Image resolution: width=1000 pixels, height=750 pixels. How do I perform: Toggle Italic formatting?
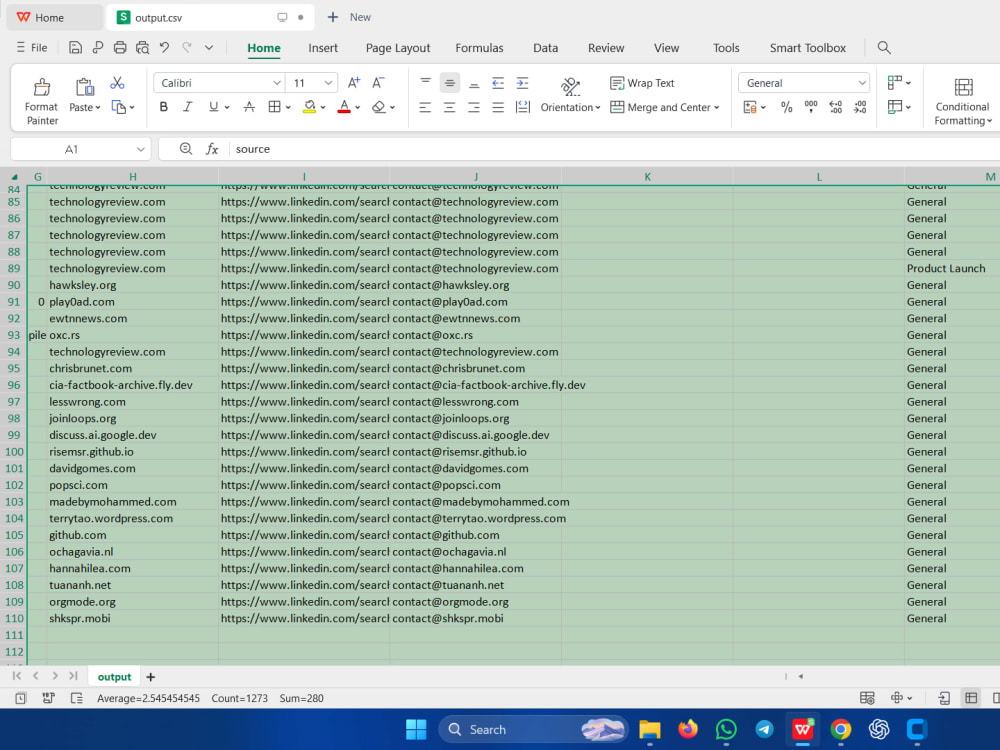188,107
